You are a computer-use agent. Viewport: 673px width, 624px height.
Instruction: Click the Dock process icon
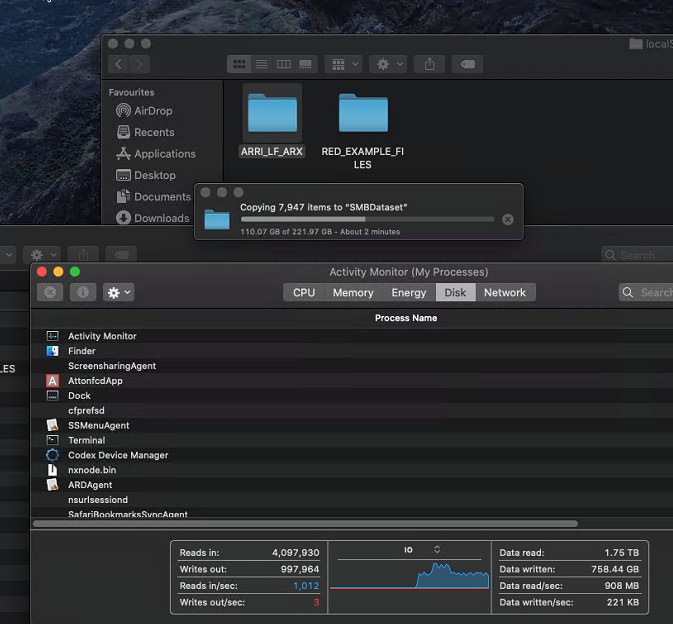point(52,396)
